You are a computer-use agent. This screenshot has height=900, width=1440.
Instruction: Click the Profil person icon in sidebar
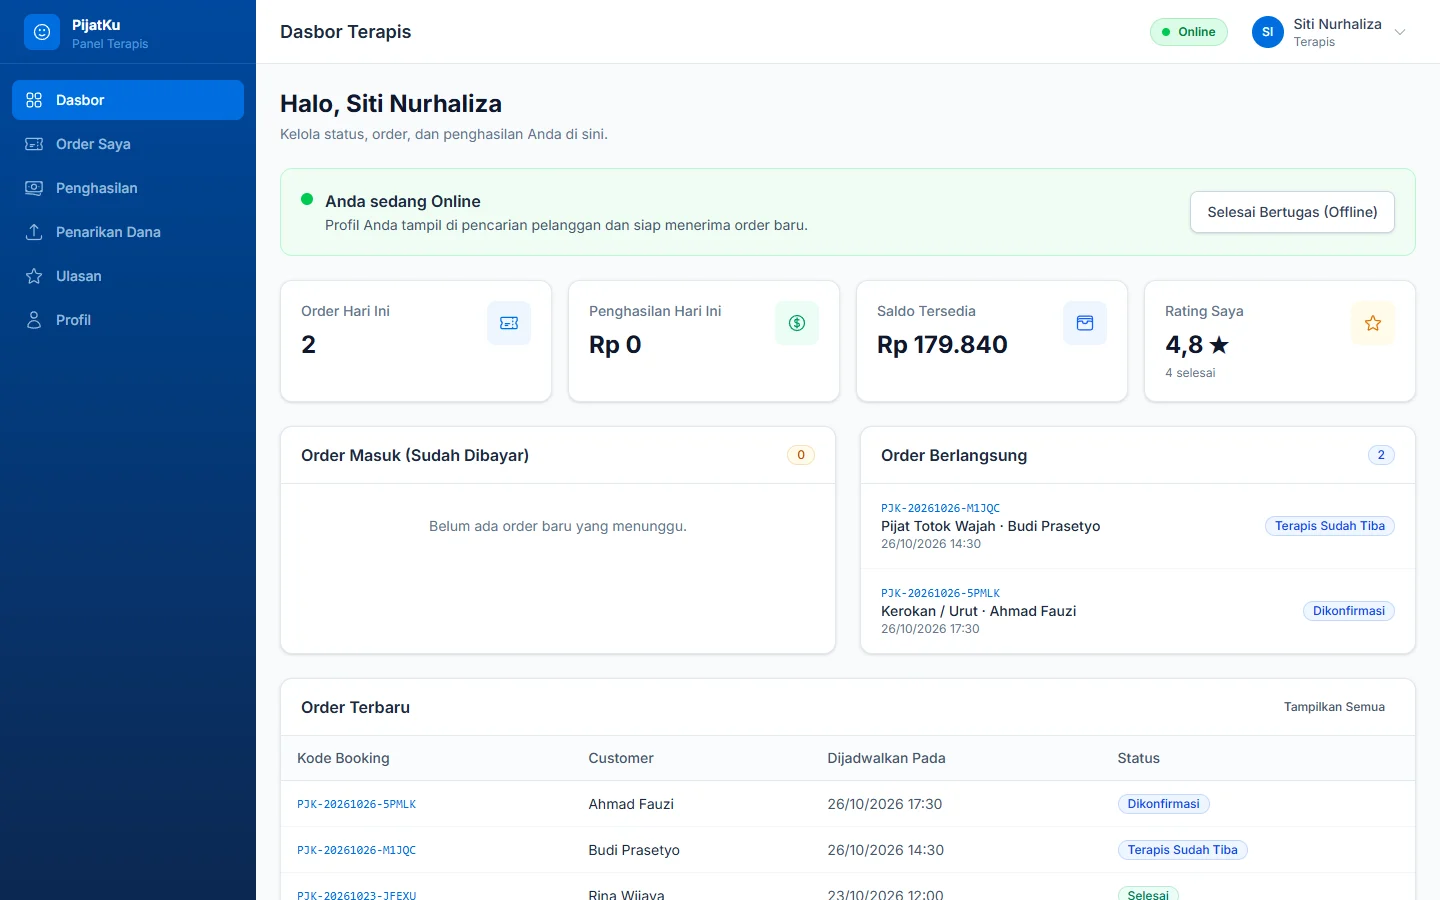pyautogui.click(x=34, y=320)
